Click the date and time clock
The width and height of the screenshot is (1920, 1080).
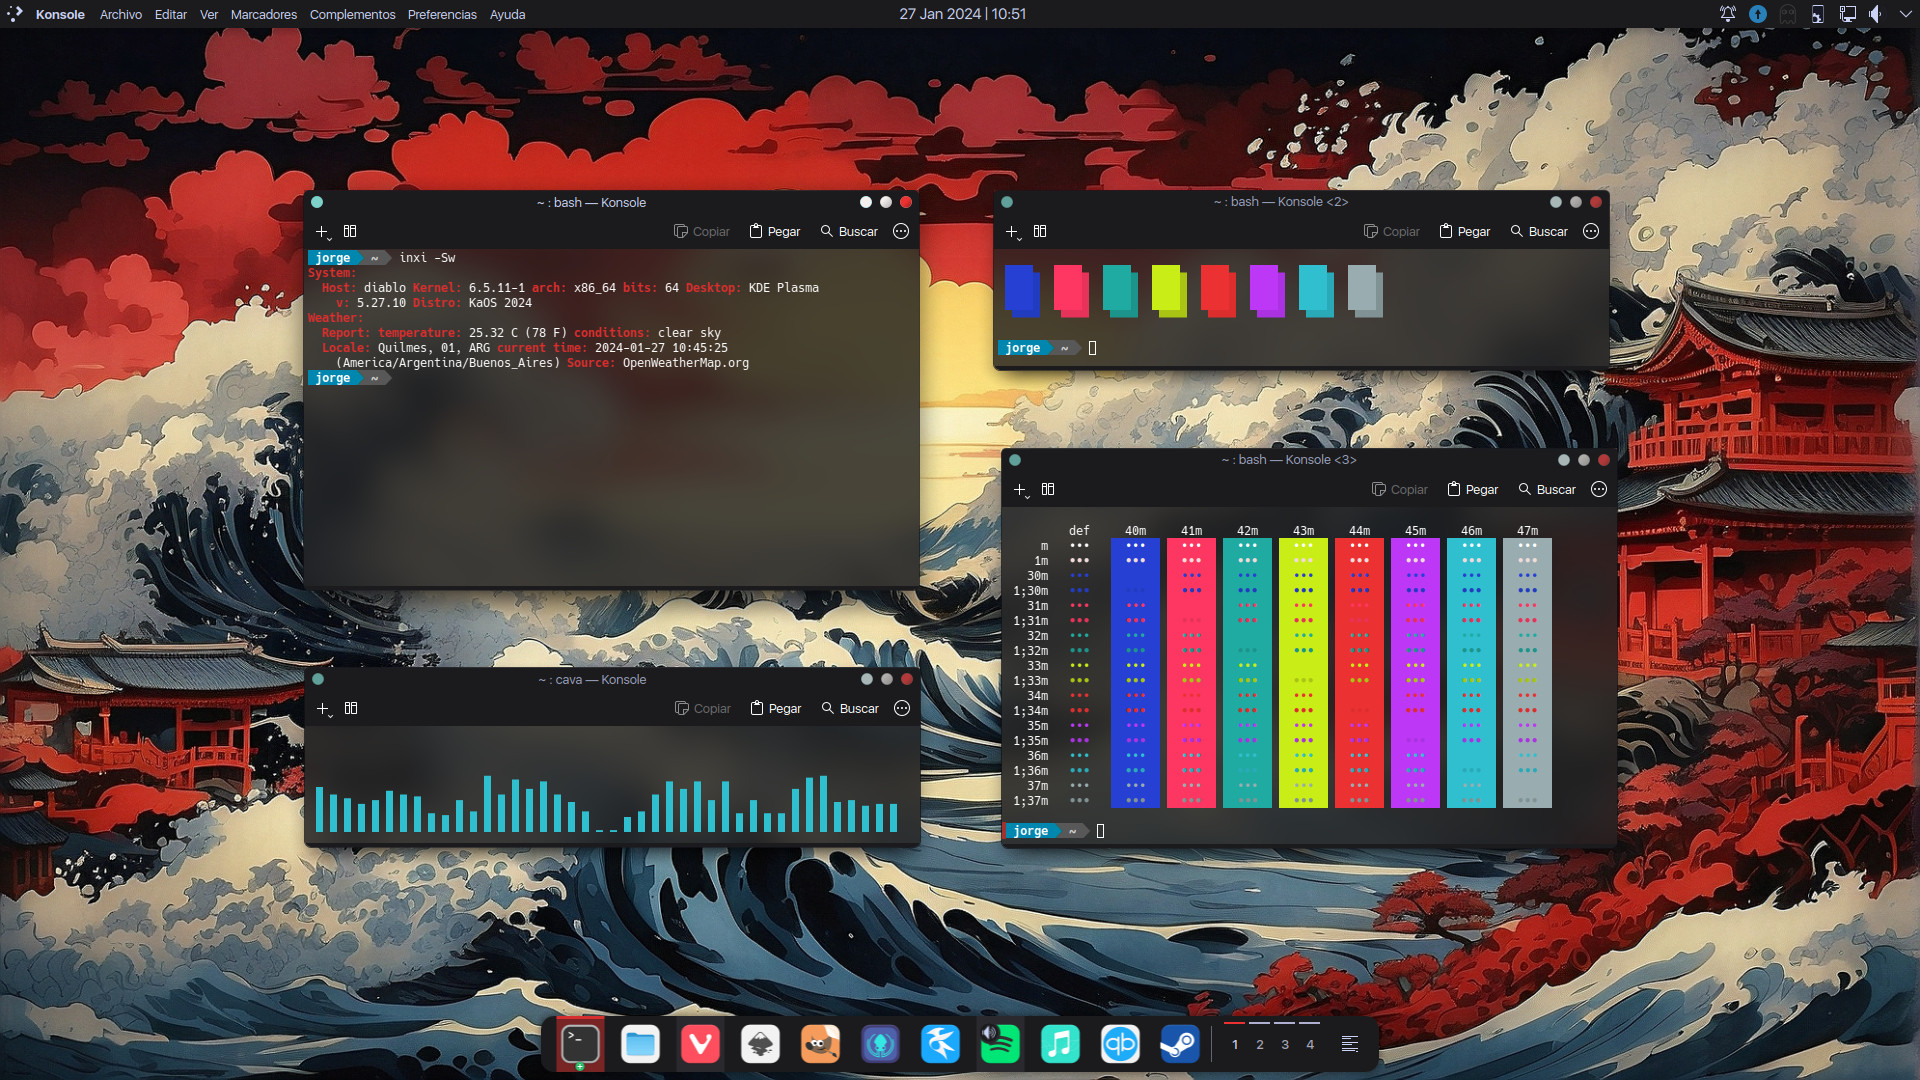(962, 14)
